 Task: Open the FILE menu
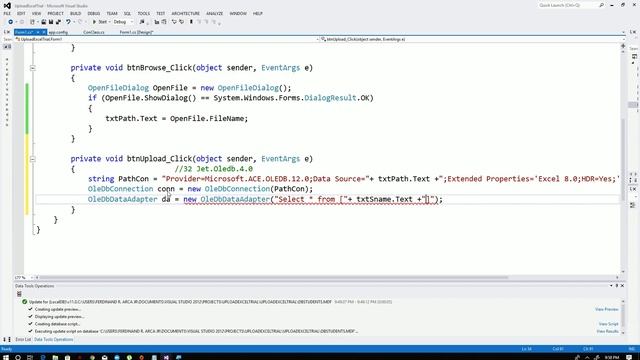[7, 13]
